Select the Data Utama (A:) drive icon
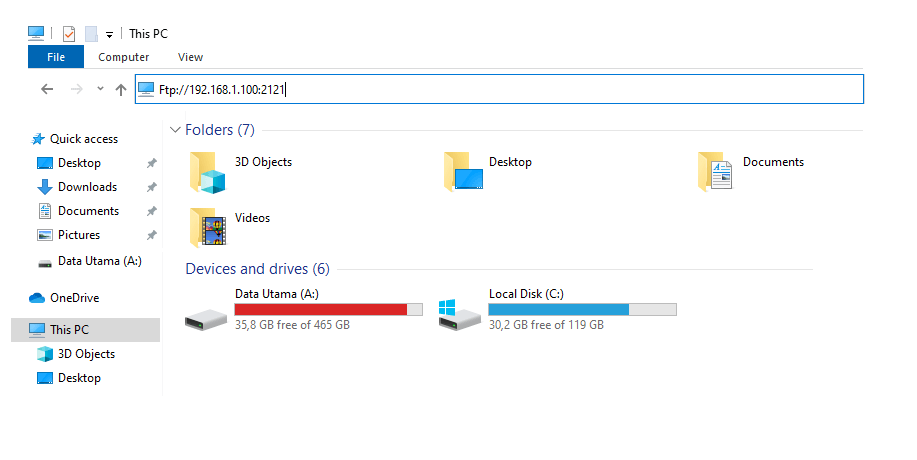The image size is (917, 460). (206, 319)
